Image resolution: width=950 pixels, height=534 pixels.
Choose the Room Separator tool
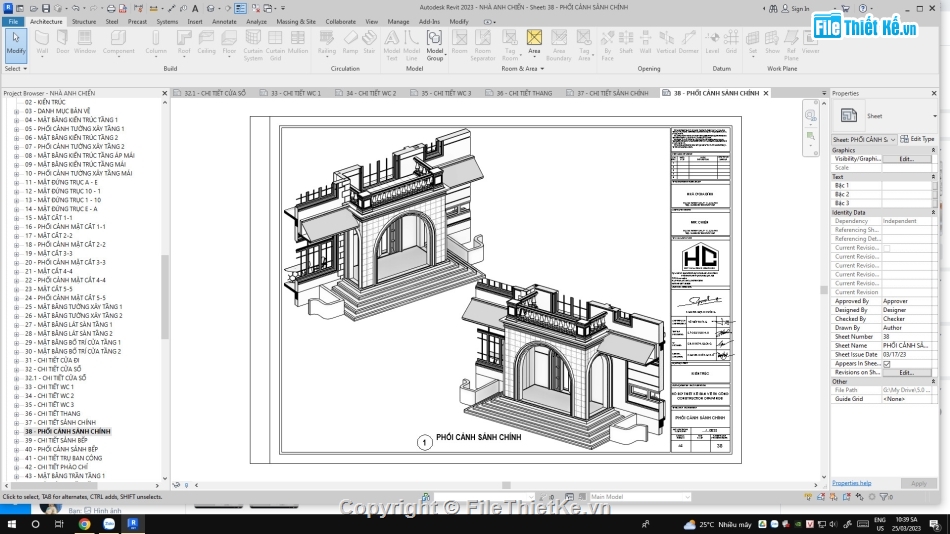483,45
